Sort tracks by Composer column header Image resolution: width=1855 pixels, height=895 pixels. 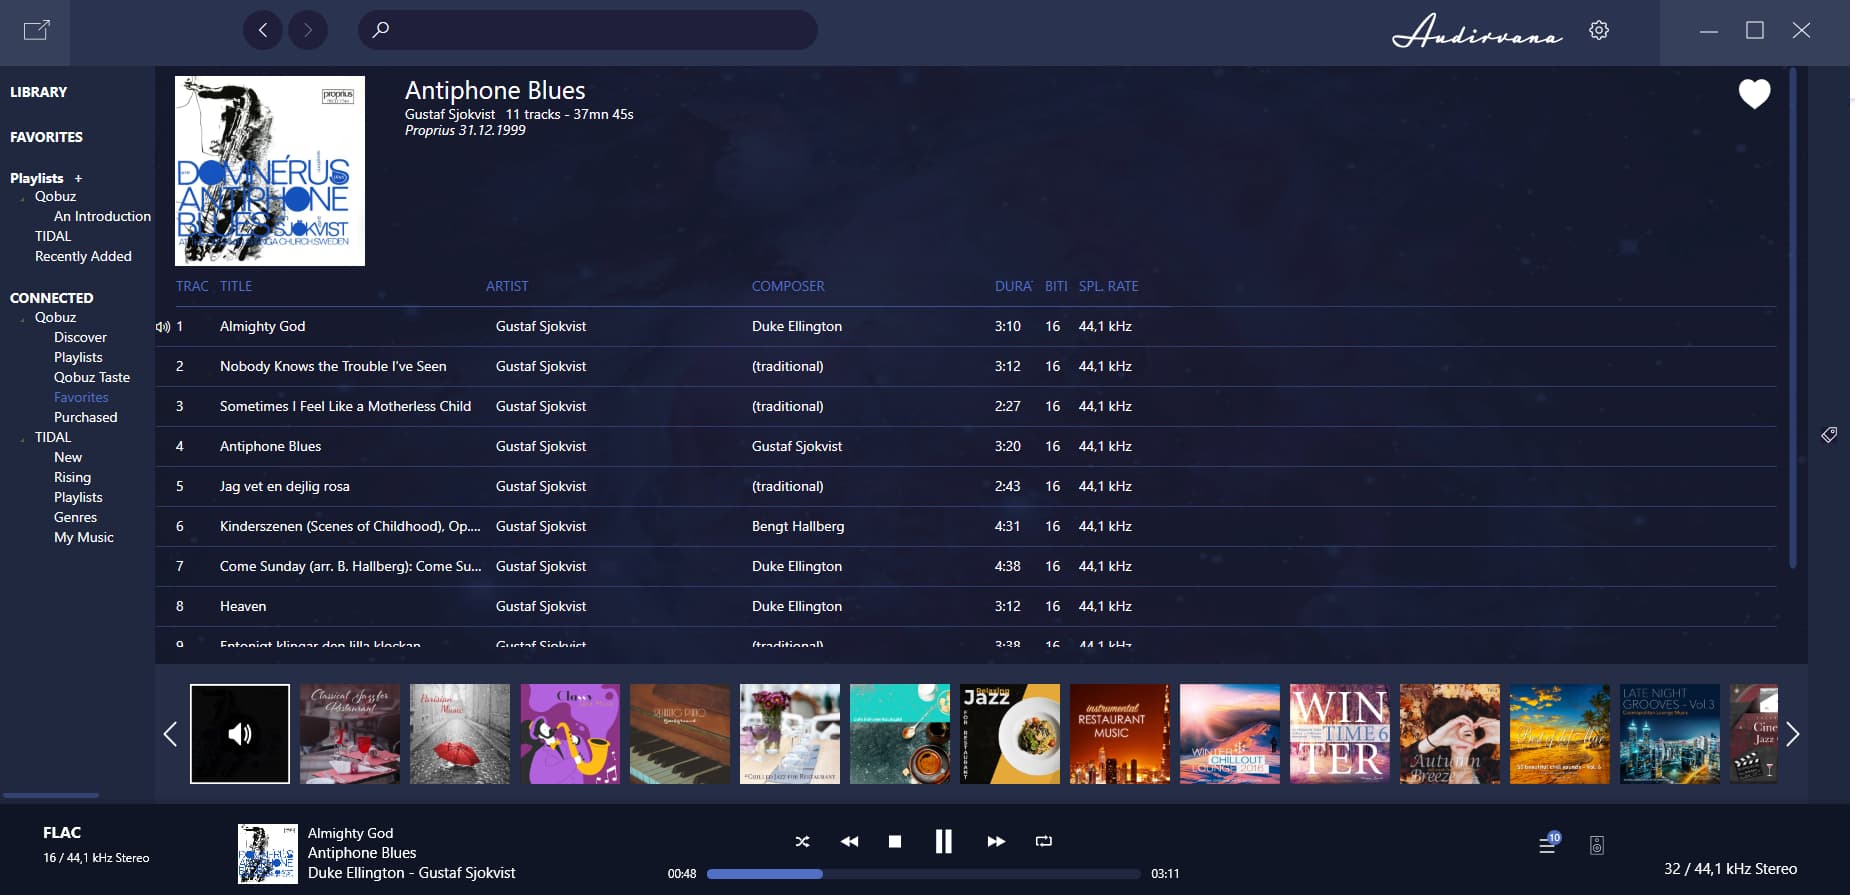coord(788,286)
